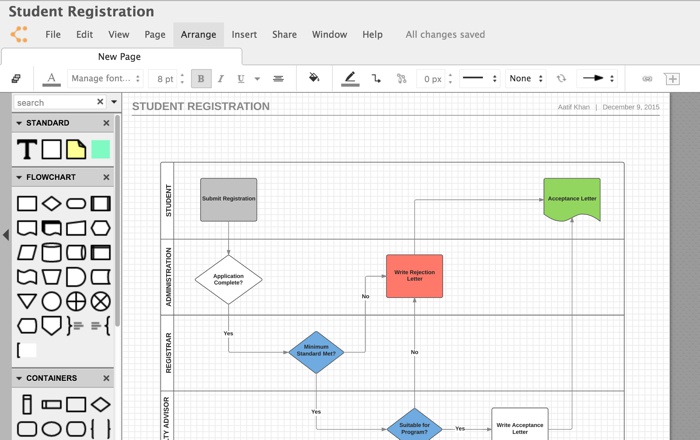Viewport: 700px width, 440px height.
Task: Select the flowchart Database cylinder shape
Action: click(x=51, y=253)
